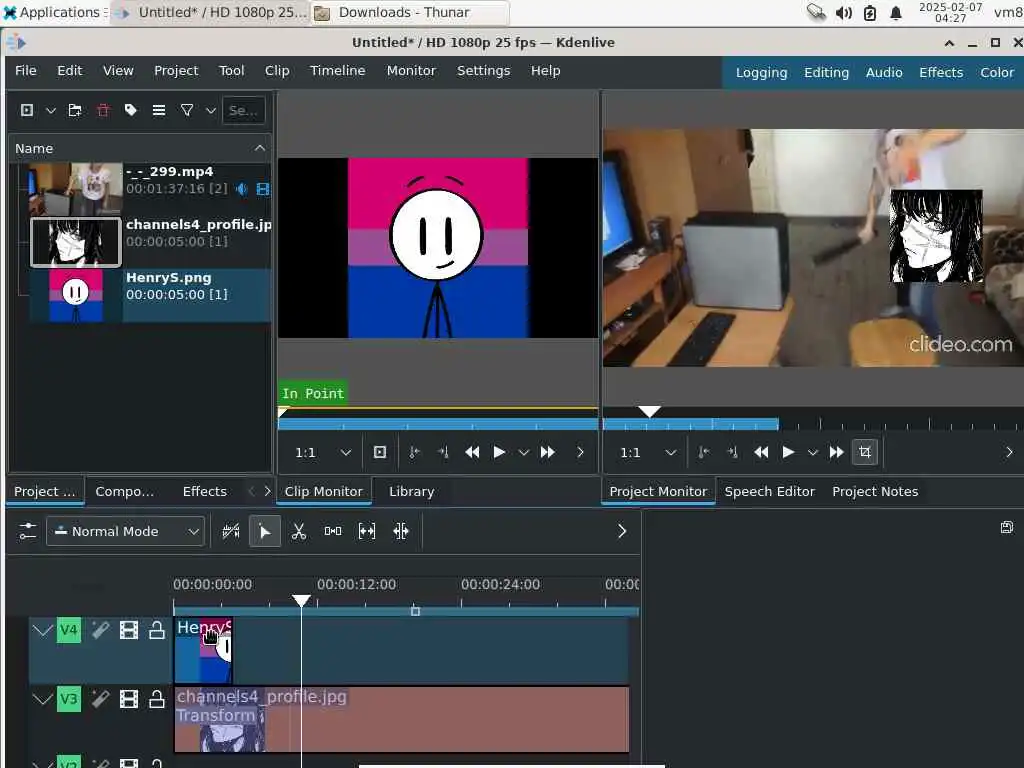
Task: Set zone in point in project monitor
Action: click(703, 452)
